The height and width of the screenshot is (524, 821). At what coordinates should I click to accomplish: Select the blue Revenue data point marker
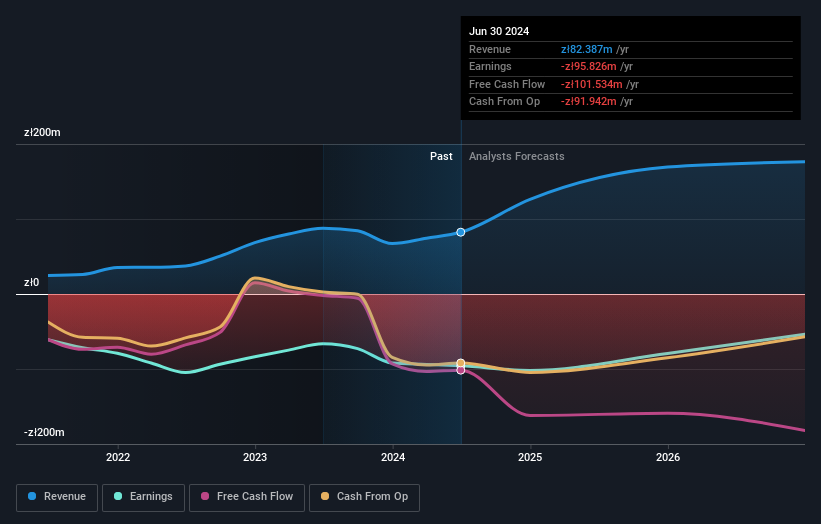461,232
